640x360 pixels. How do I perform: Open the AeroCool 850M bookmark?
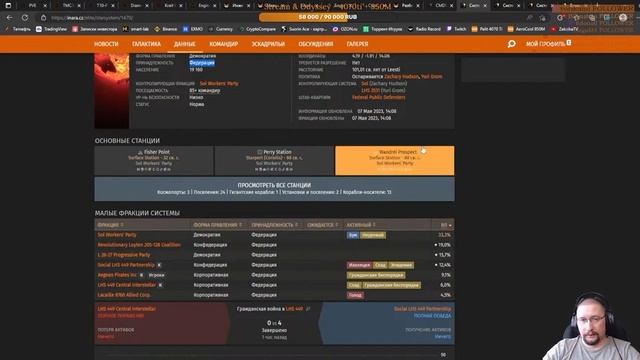click(x=526, y=29)
